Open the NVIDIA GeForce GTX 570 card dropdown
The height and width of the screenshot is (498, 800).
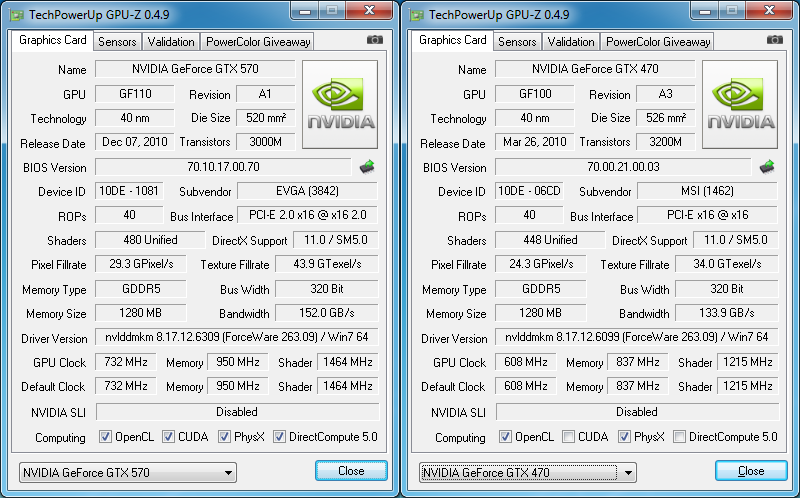pyautogui.click(x=128, y=472)
